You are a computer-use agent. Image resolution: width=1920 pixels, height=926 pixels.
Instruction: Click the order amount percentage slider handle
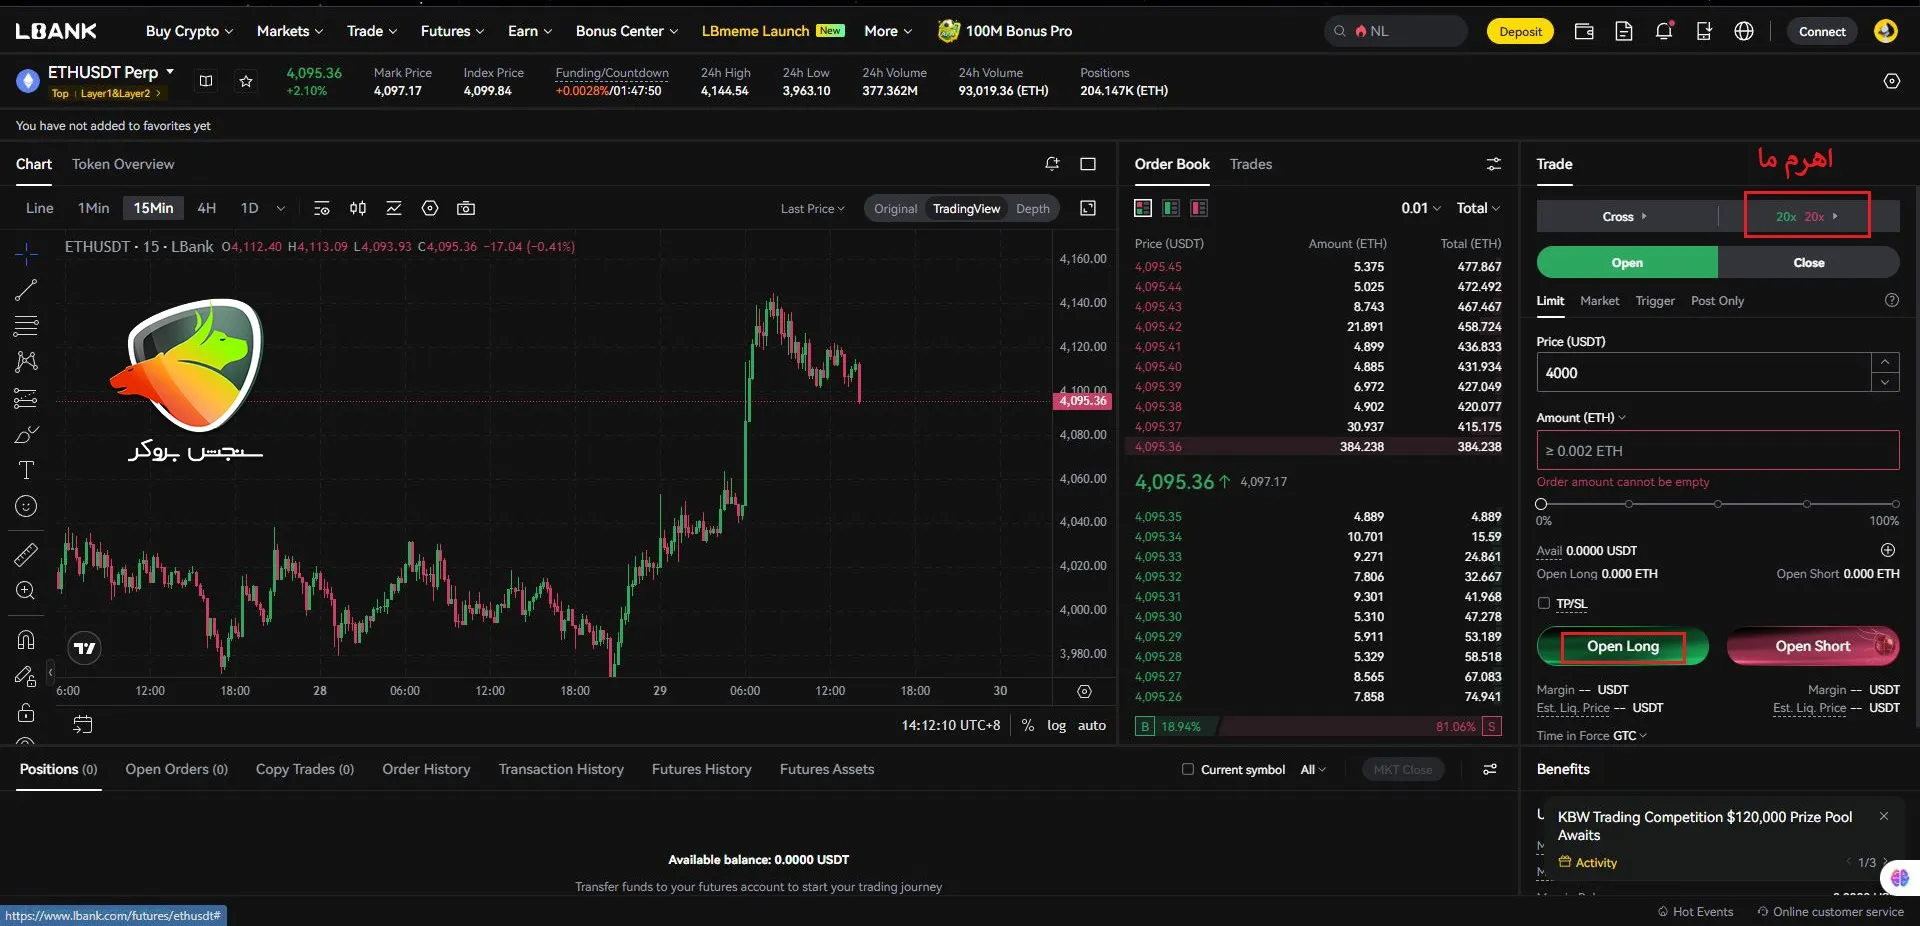click(1541, 504)
